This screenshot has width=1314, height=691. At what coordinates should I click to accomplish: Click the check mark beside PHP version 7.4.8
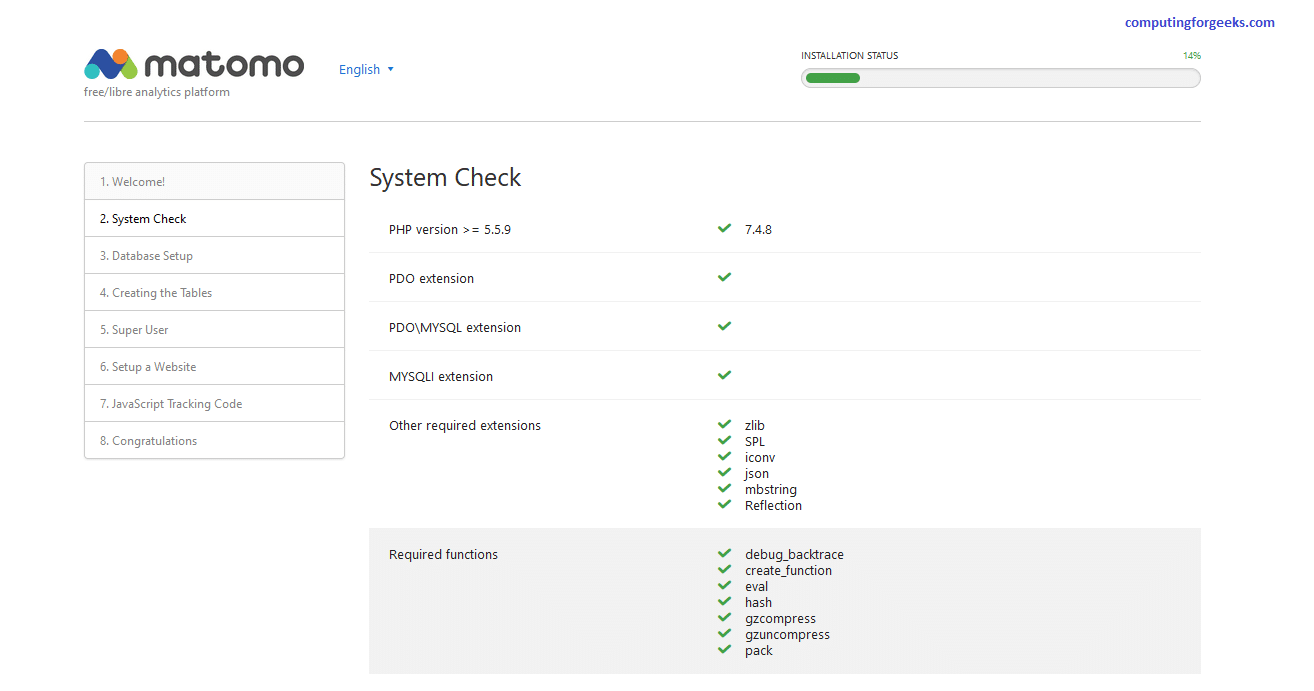(725, 228)
